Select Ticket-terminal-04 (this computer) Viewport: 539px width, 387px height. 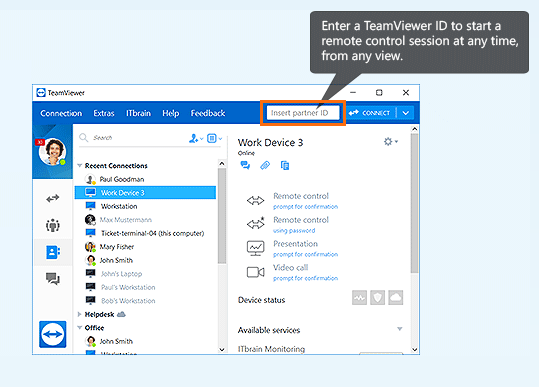coord(145,233)
